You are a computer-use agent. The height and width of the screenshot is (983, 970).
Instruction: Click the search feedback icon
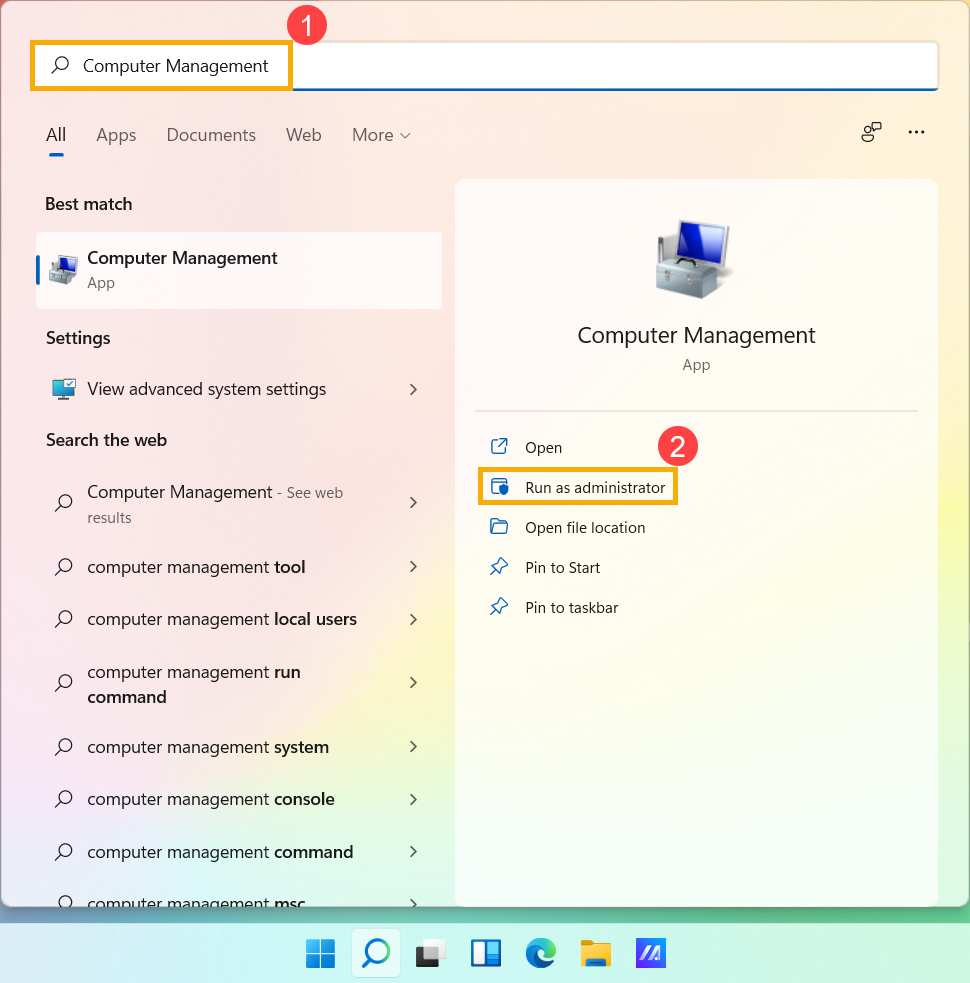[871, 133]
